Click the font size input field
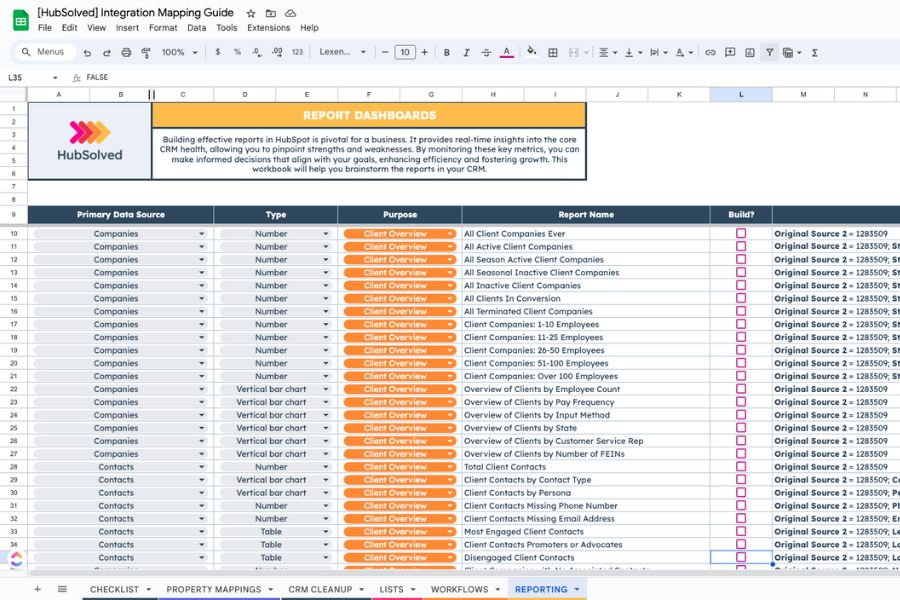Screen dimensions: 900x600 pyautogui.click(x=405, y=52)
